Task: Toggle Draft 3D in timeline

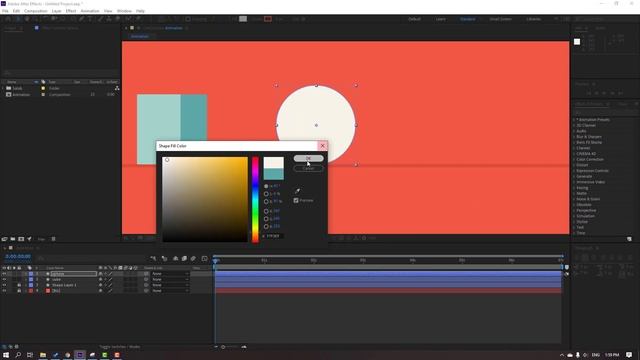Action: 164,258
